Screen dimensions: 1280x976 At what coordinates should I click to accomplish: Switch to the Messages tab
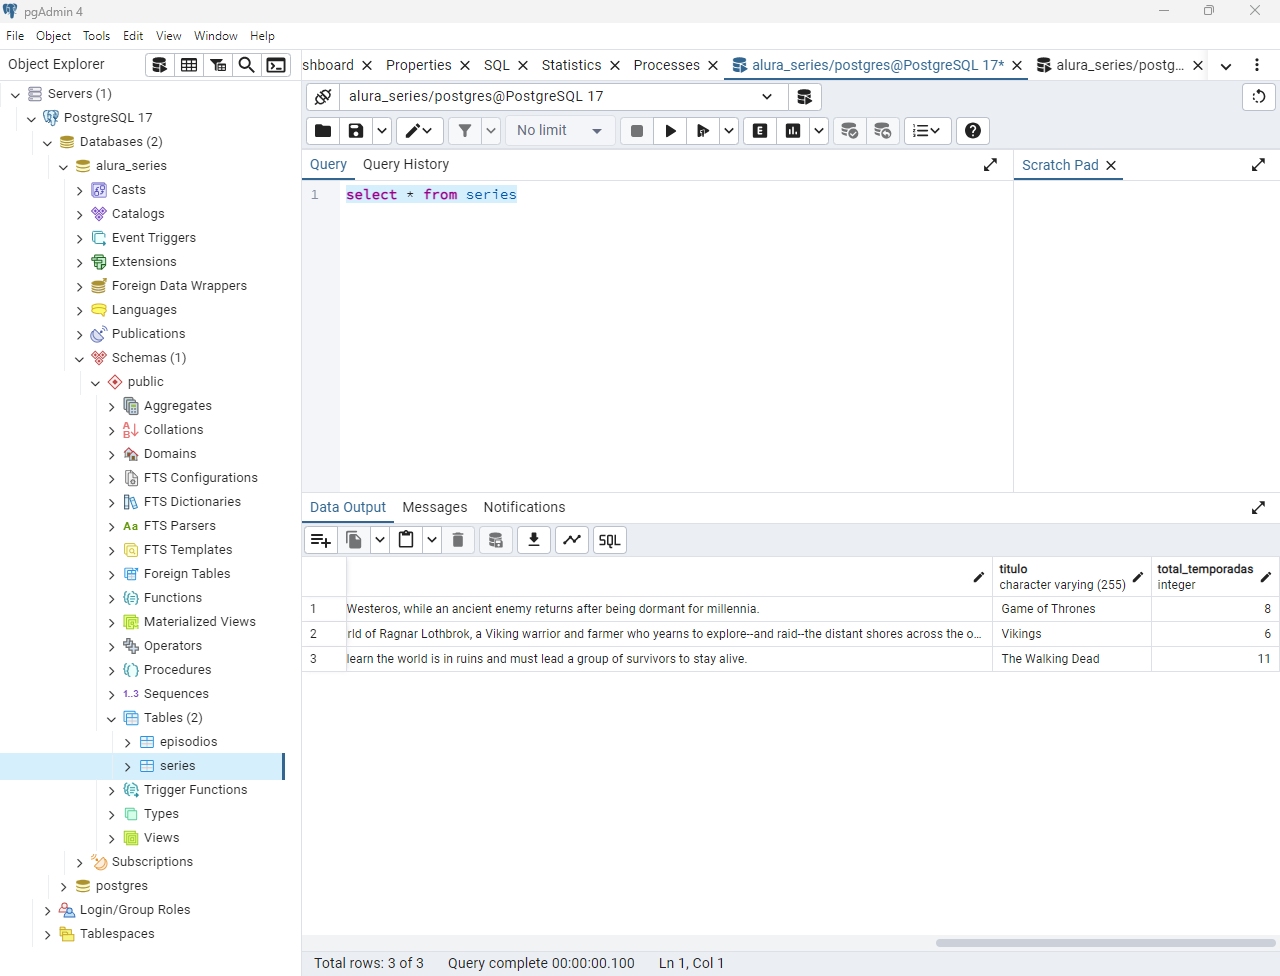(x=435, y=508)
